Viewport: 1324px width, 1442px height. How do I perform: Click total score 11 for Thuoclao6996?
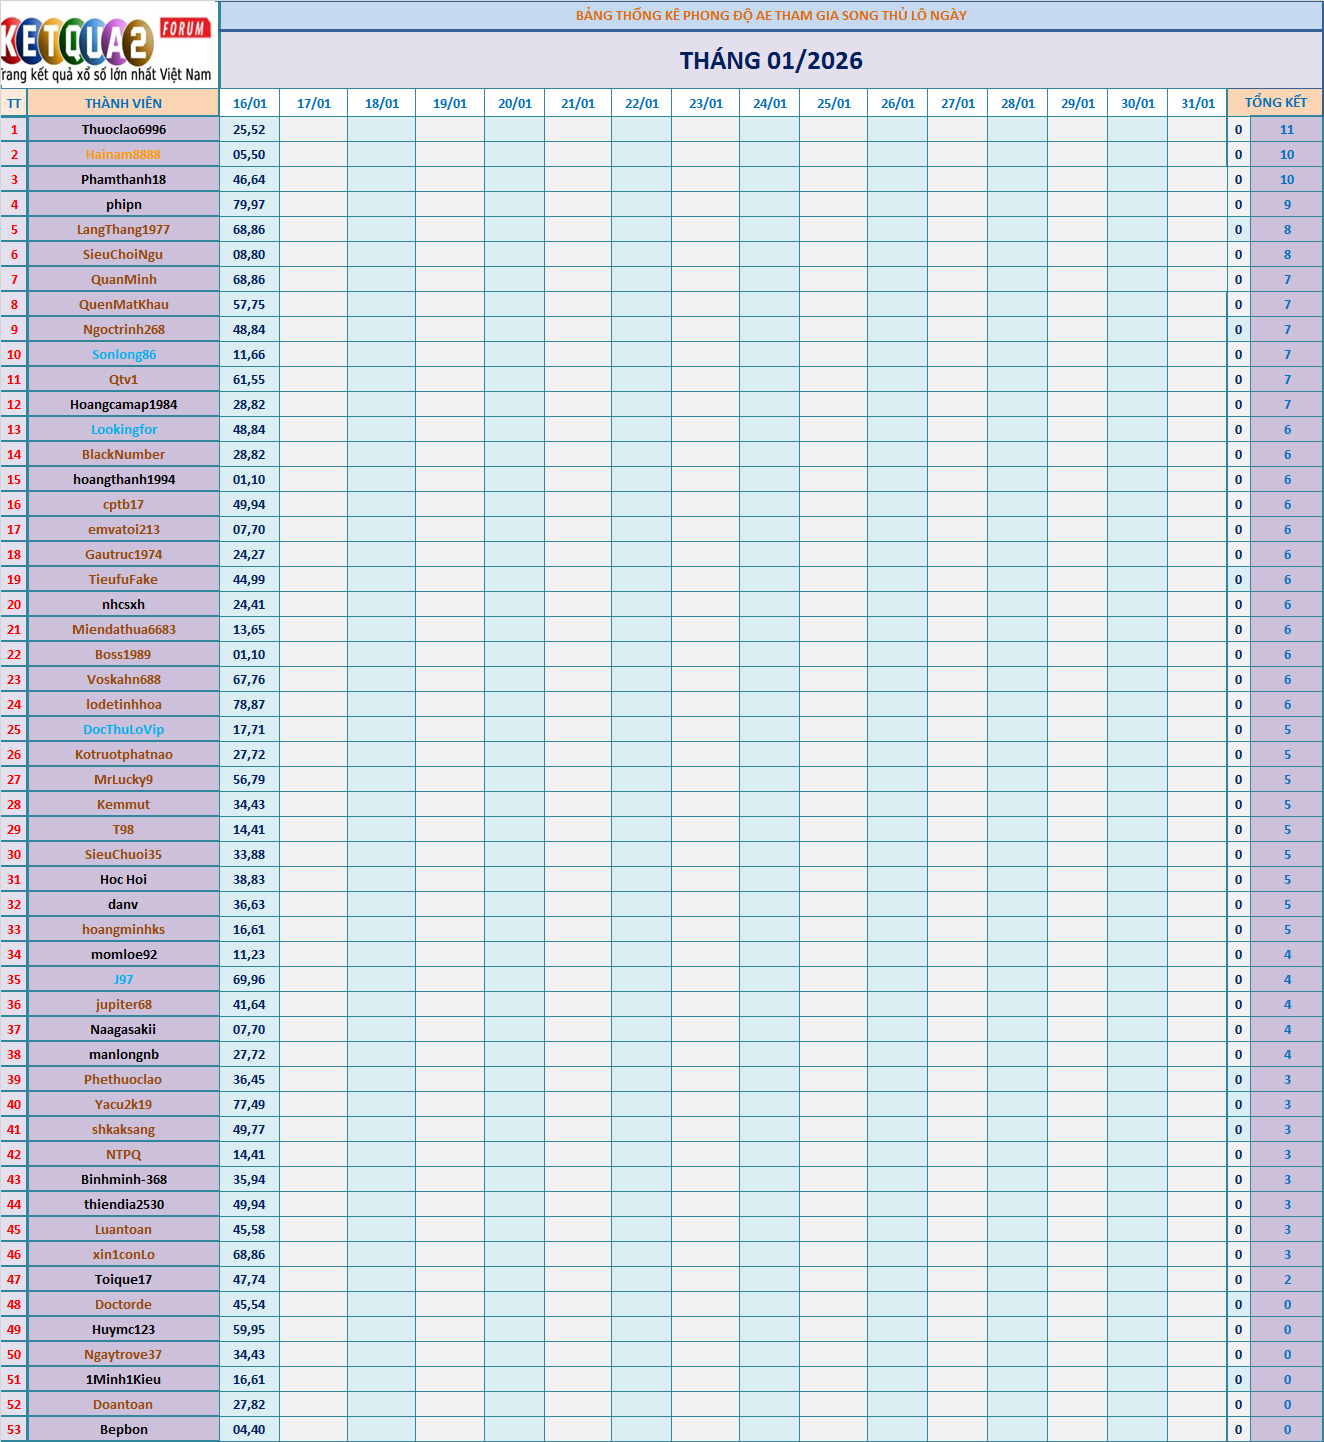pos(1286,129)
